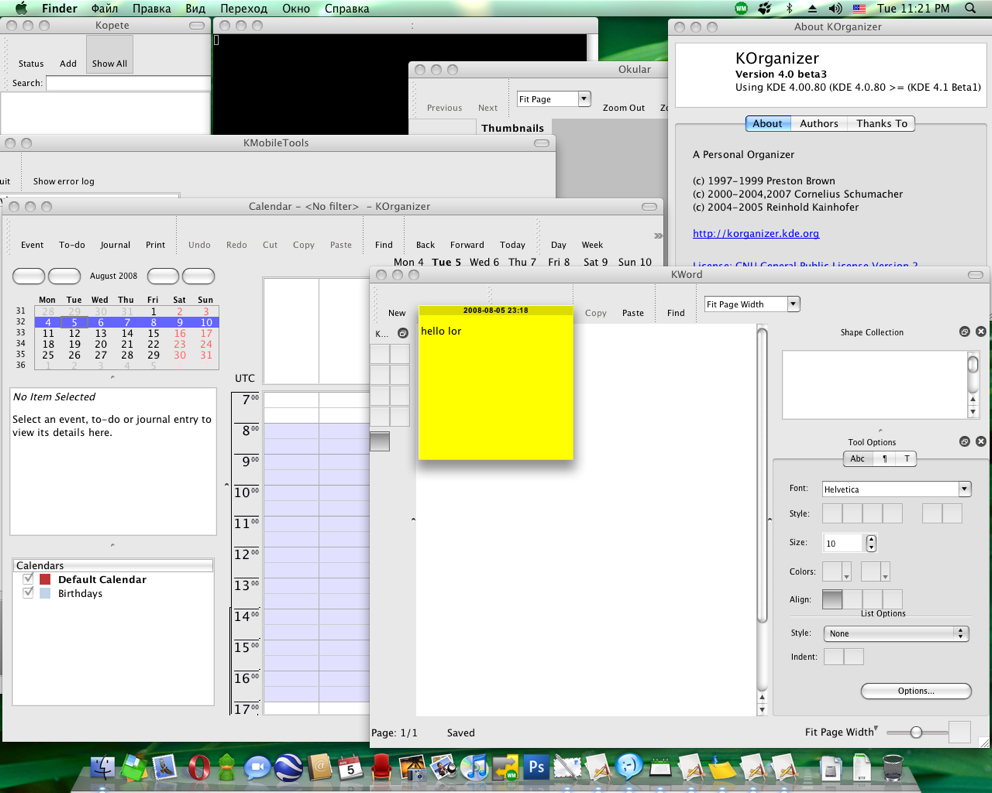Click the Kopete Search input field
Image resolution: width=992 pixels, height=793 pixels.
coord(127,84)
